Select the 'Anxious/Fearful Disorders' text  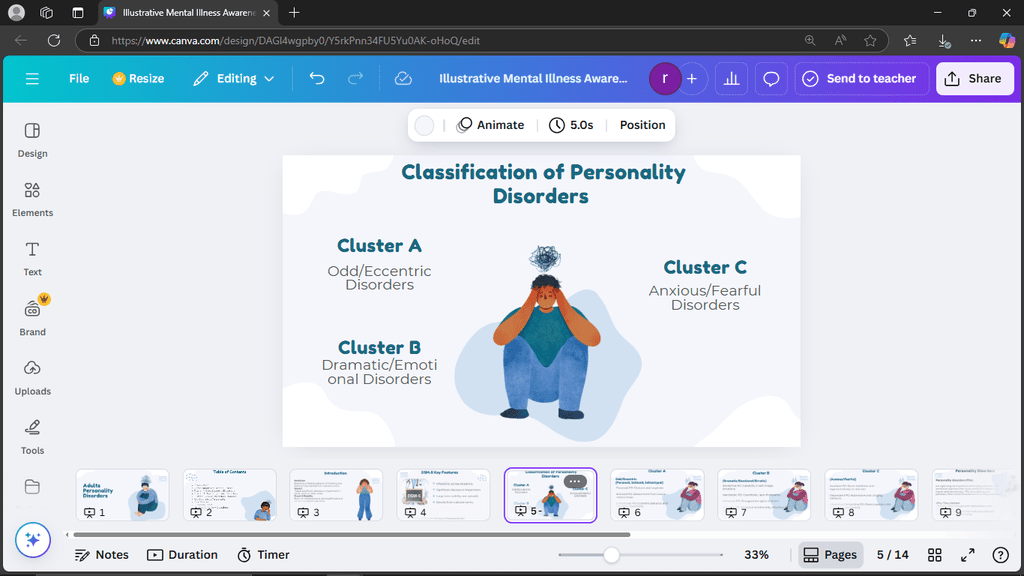(x=705, y=297)
